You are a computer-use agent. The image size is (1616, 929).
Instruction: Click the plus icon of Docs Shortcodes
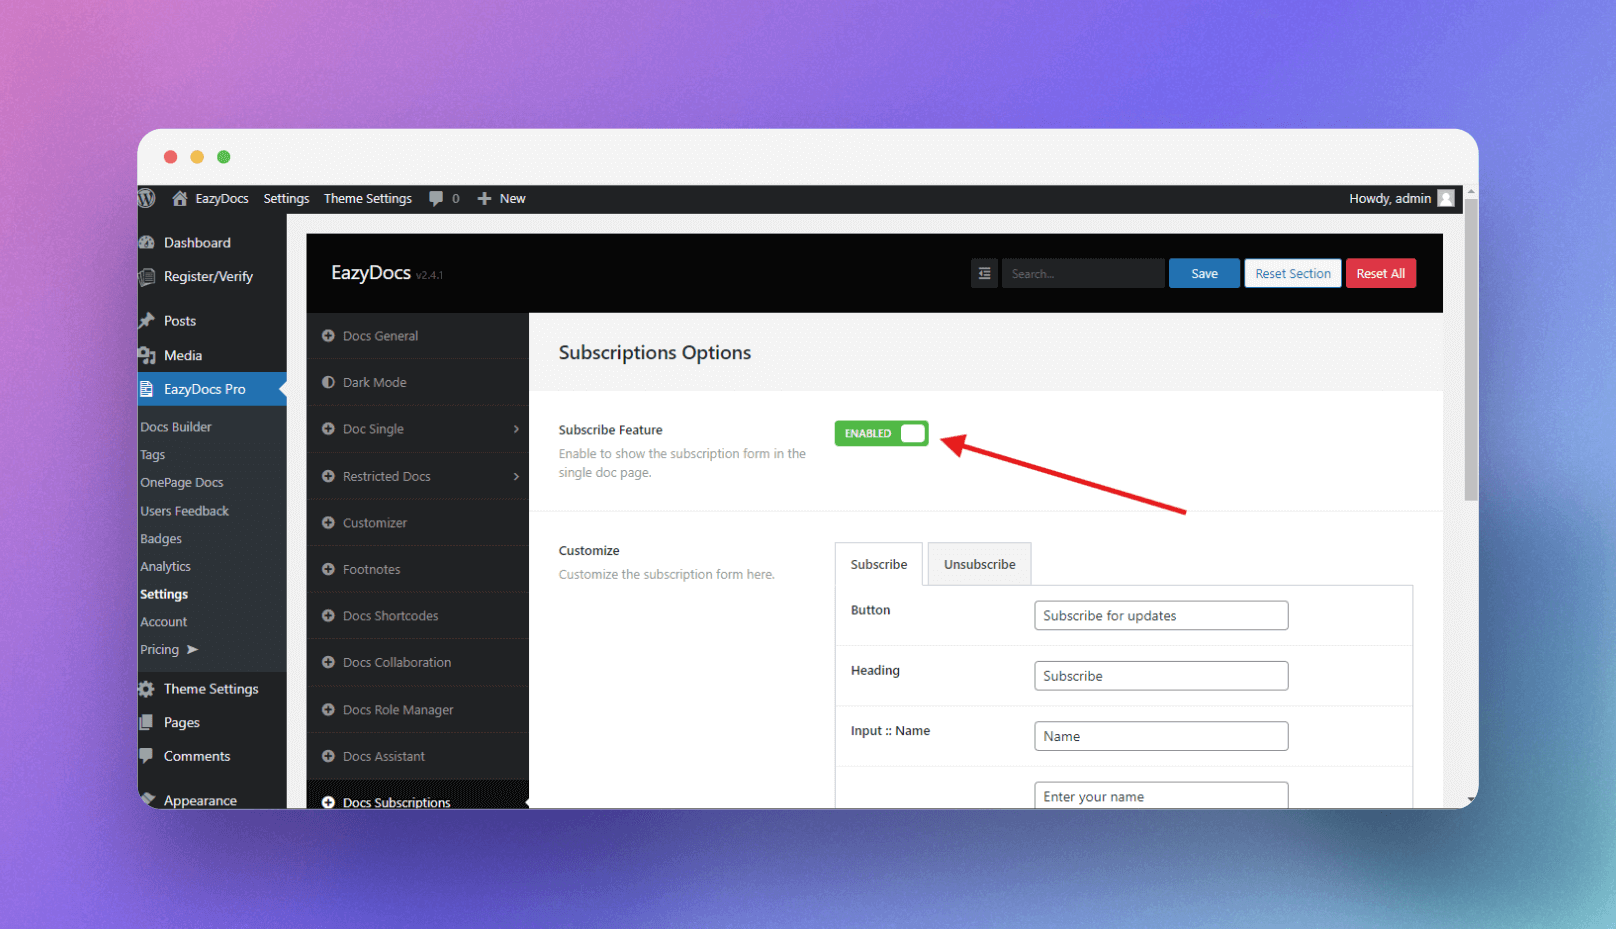(328, 616)
